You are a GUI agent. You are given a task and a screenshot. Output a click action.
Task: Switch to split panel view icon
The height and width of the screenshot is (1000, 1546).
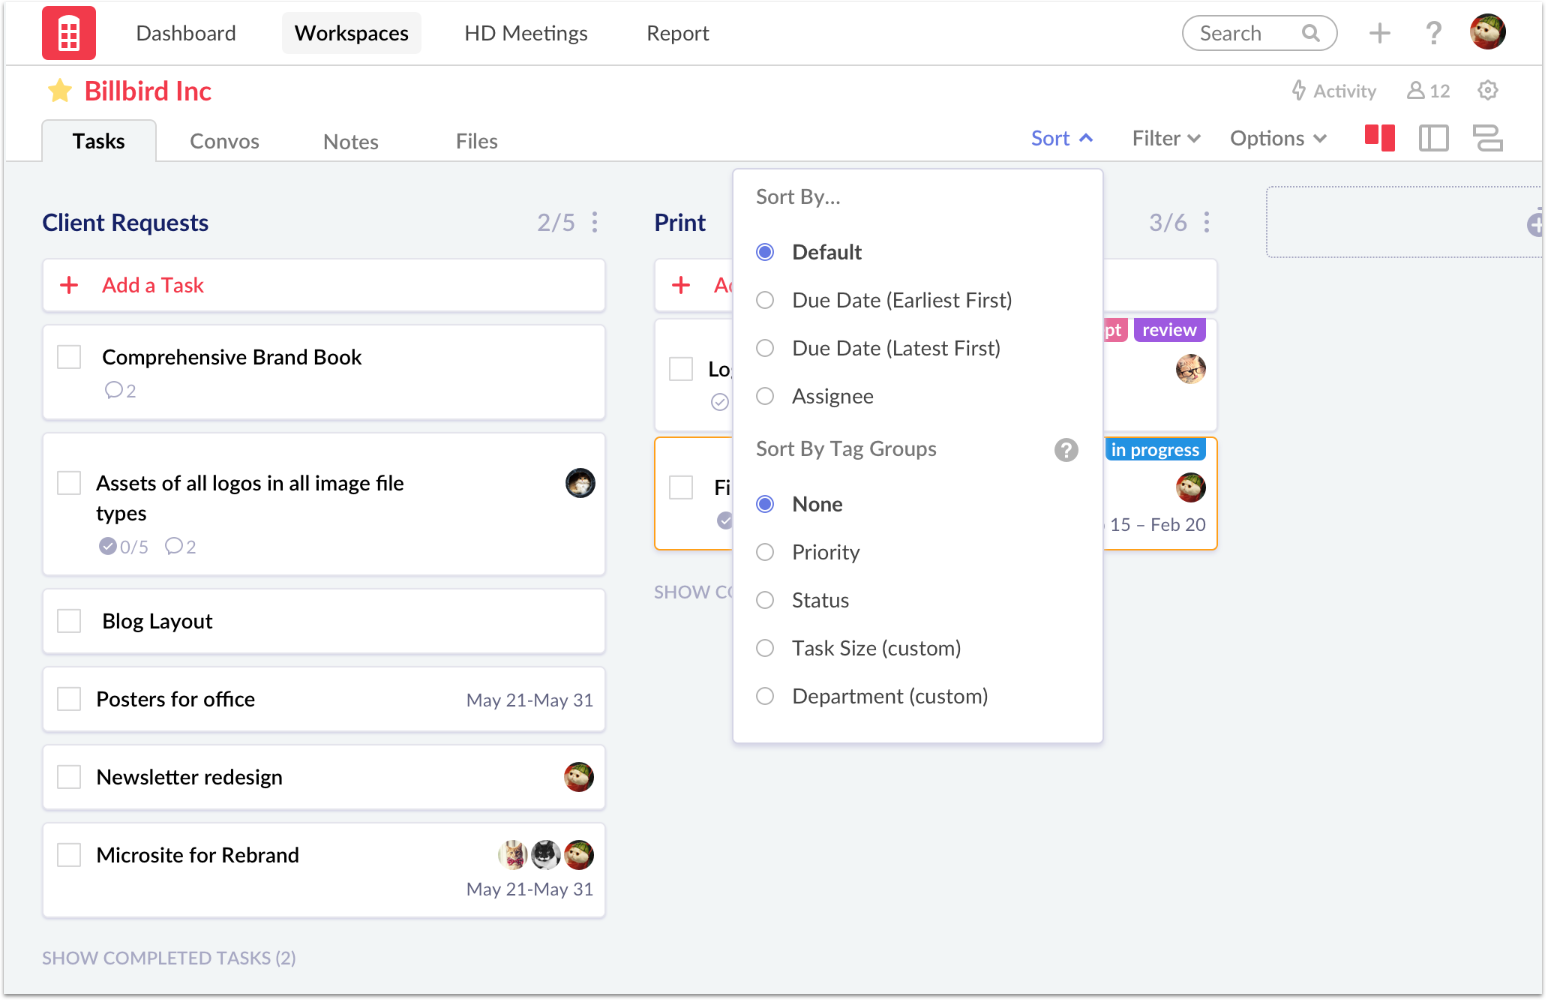click(1433, 138)
